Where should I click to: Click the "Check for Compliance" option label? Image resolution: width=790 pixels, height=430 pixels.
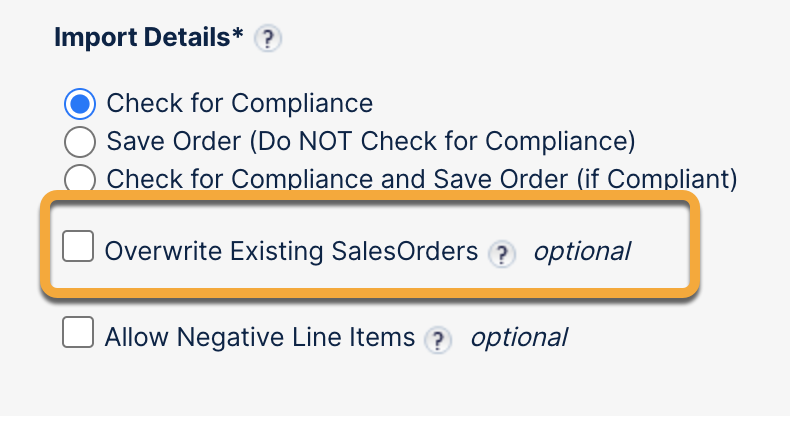tap(240, 103)
